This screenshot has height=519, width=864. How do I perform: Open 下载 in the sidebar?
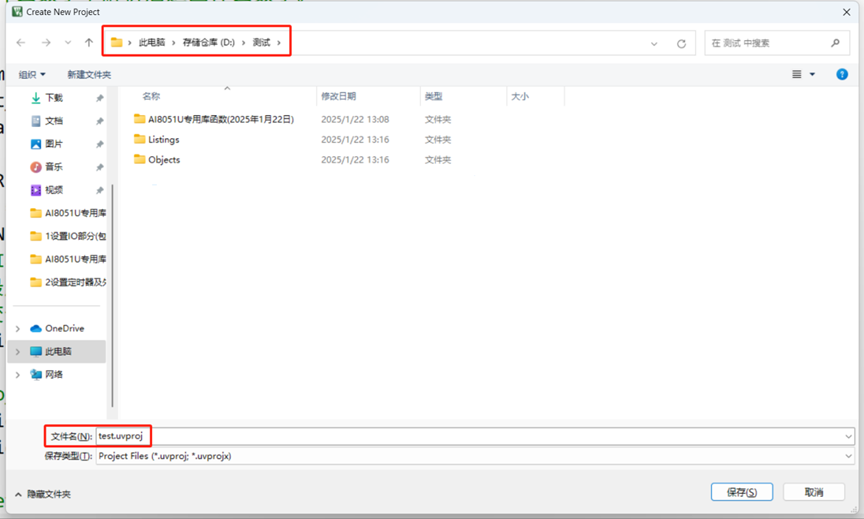coord(53,98)
